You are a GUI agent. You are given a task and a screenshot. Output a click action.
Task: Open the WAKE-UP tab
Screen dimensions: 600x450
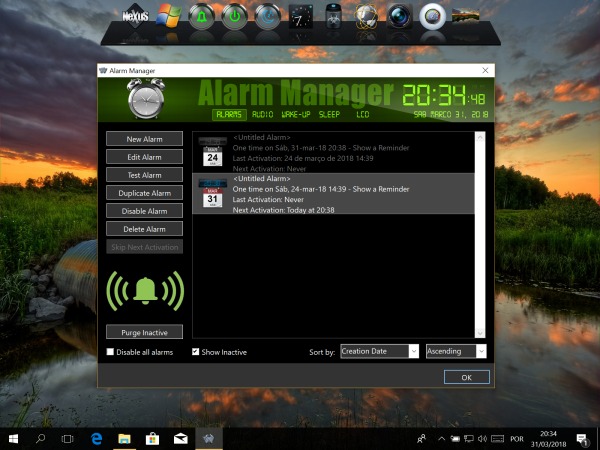click(297, 115)
